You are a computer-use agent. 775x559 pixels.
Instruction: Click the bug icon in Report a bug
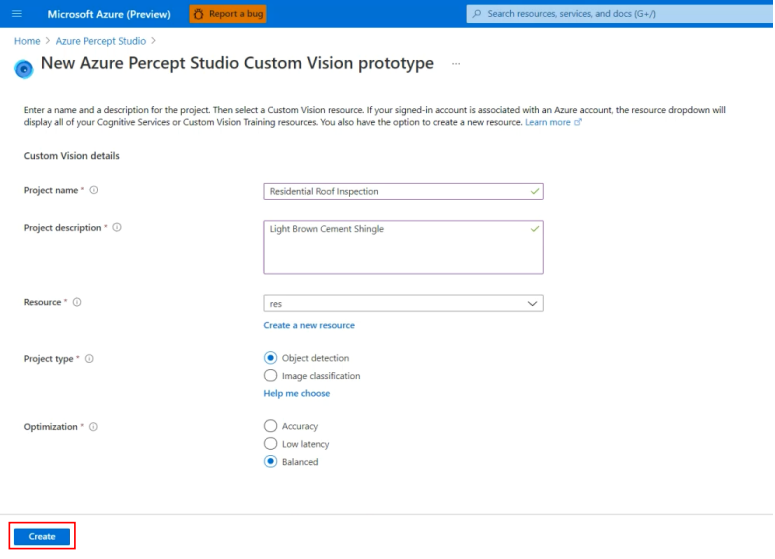coord(199,14)
